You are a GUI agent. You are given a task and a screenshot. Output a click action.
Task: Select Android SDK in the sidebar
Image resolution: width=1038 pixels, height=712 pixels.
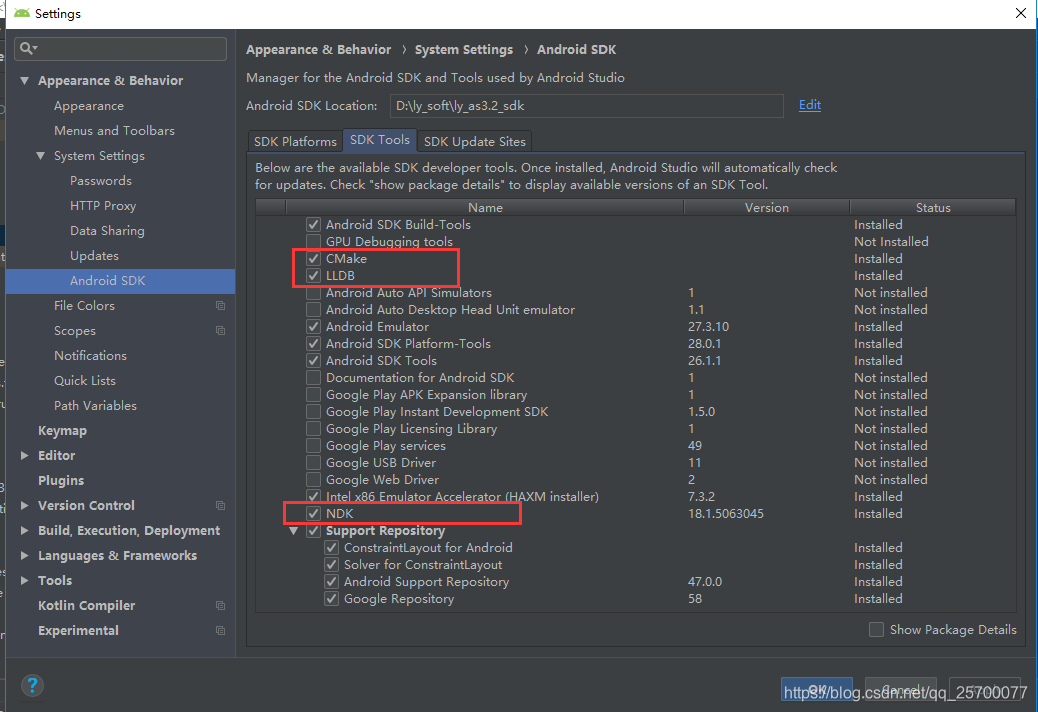120,281
